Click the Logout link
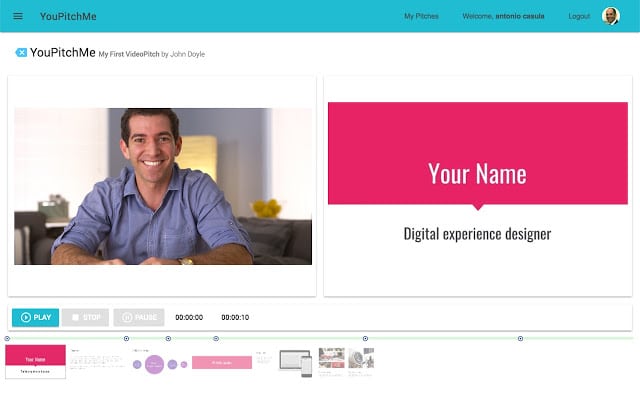The width and height of the screenshot is (640, 400). tap(579, 17)
